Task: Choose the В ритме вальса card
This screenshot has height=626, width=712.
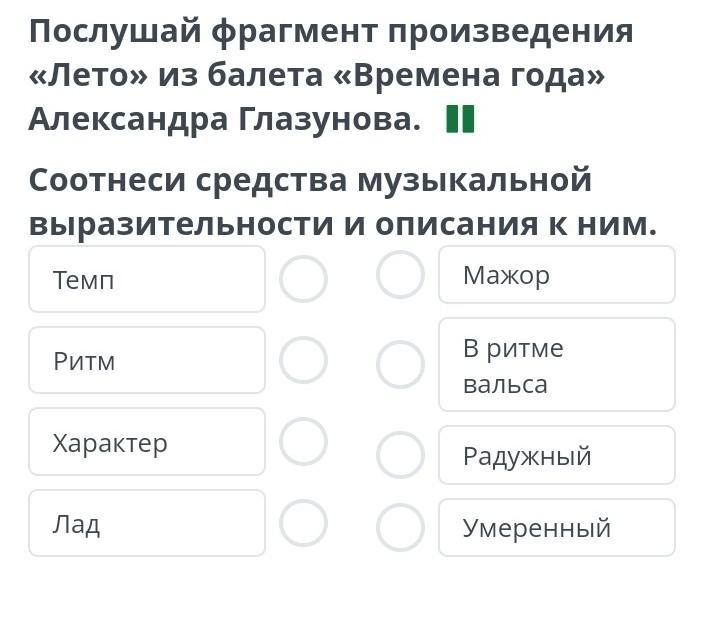Action: point(557,365)
